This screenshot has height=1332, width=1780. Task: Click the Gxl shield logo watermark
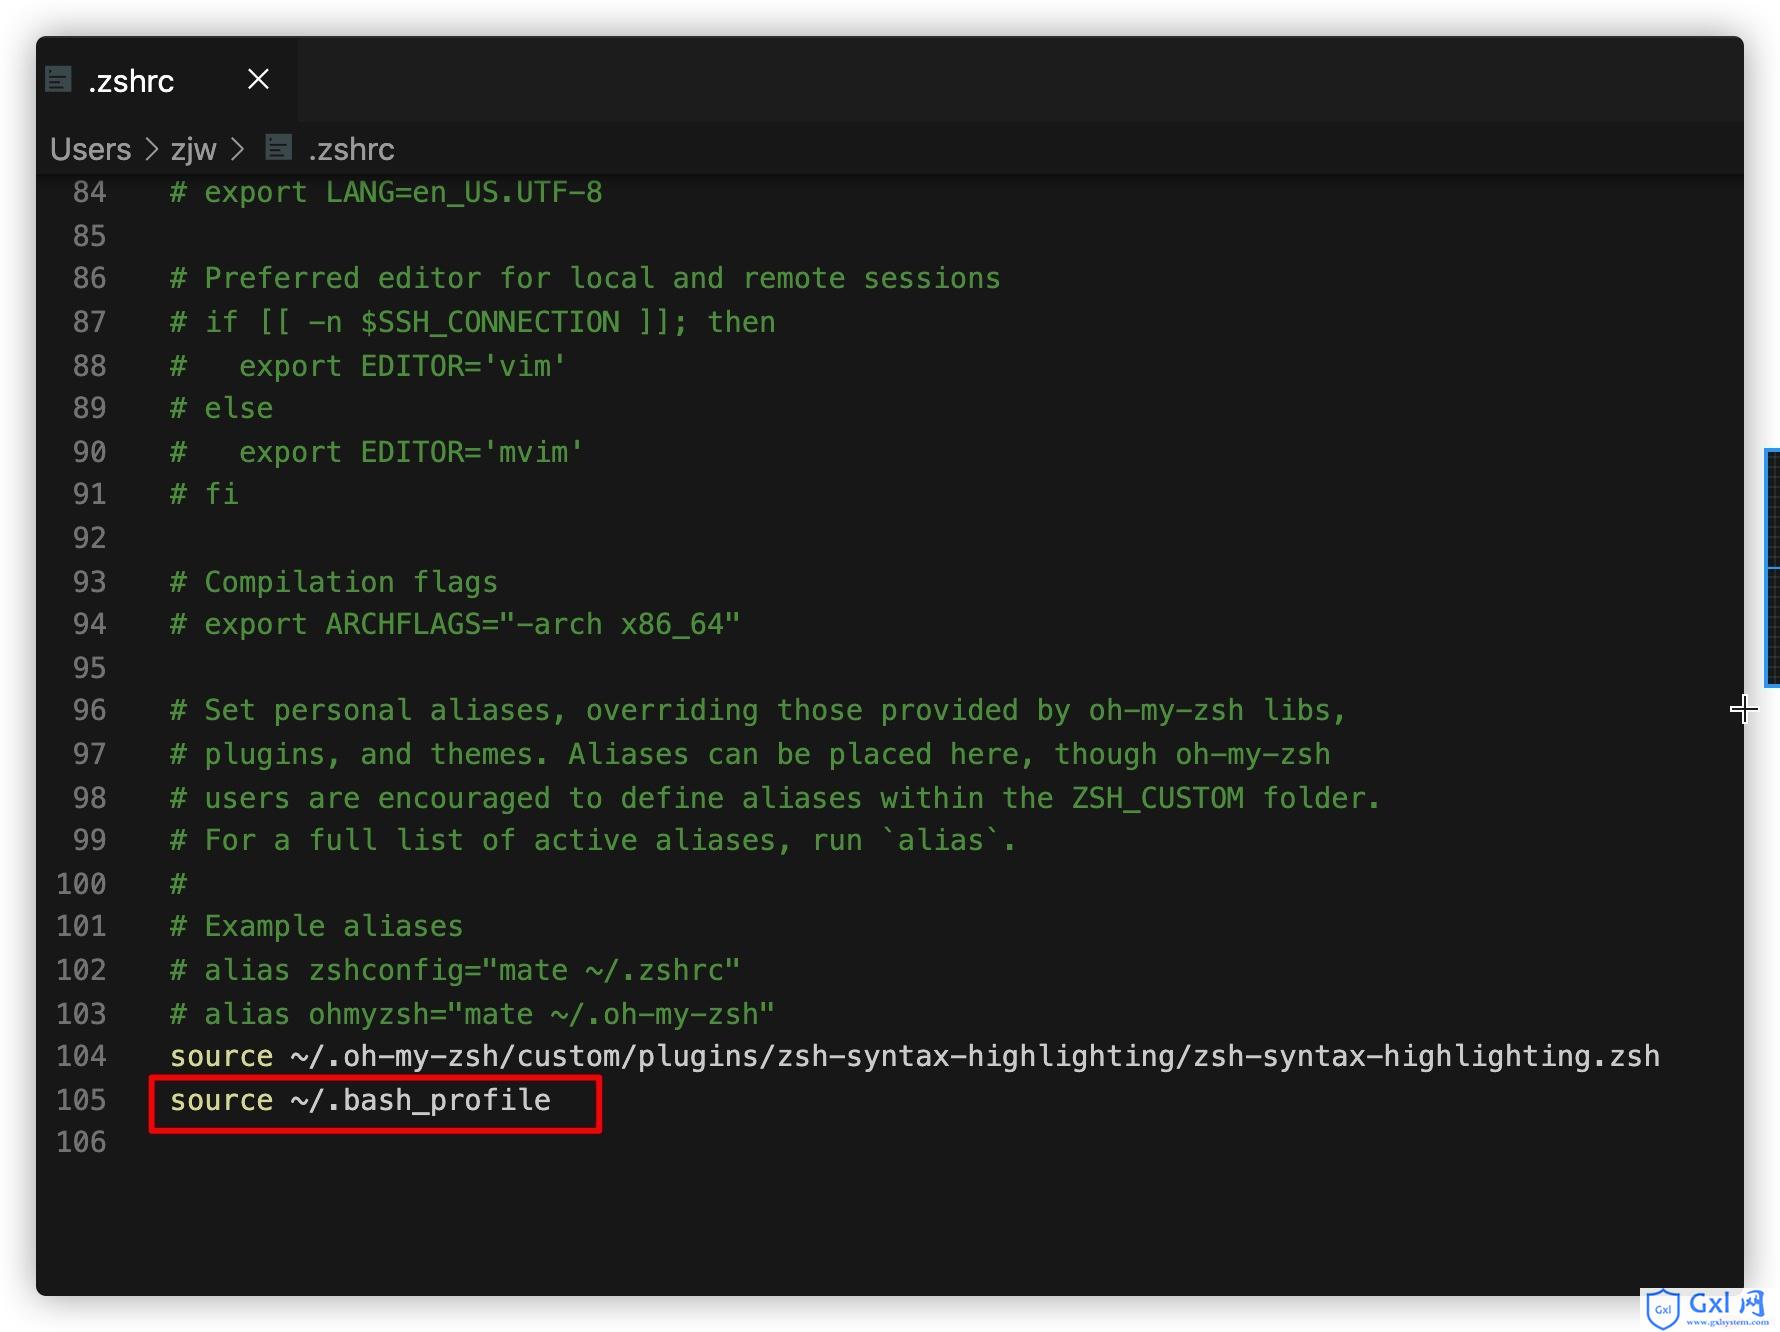(x=1662, y=1308)
